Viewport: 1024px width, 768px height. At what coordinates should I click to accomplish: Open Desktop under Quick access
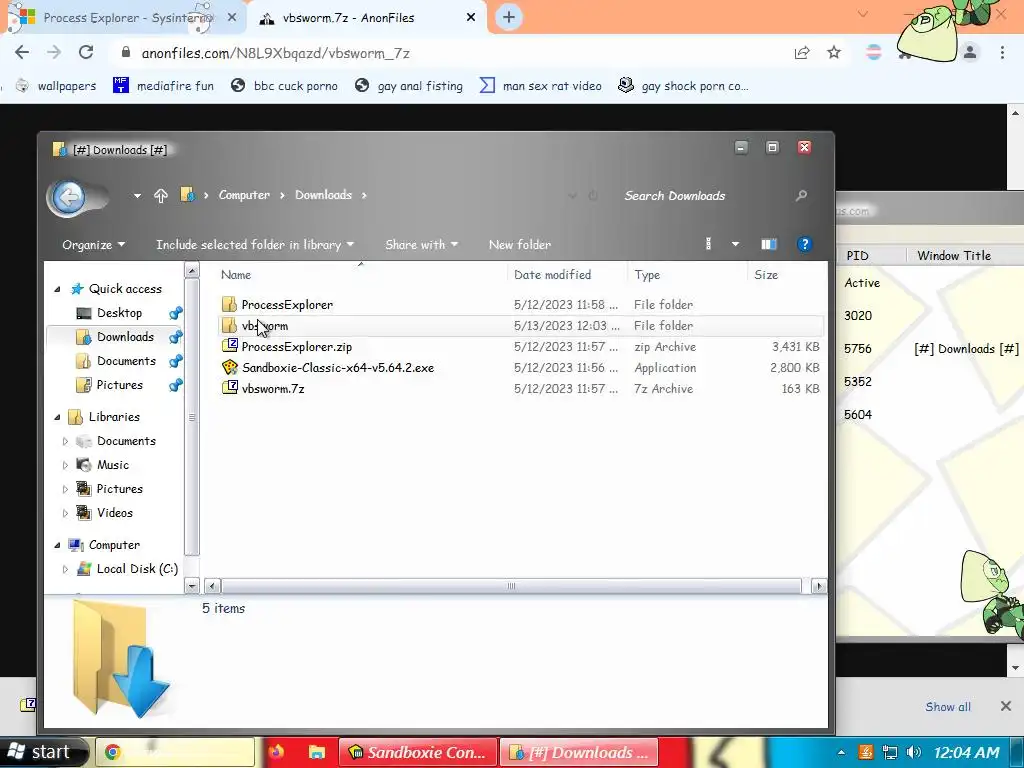(x=119, y=313)
